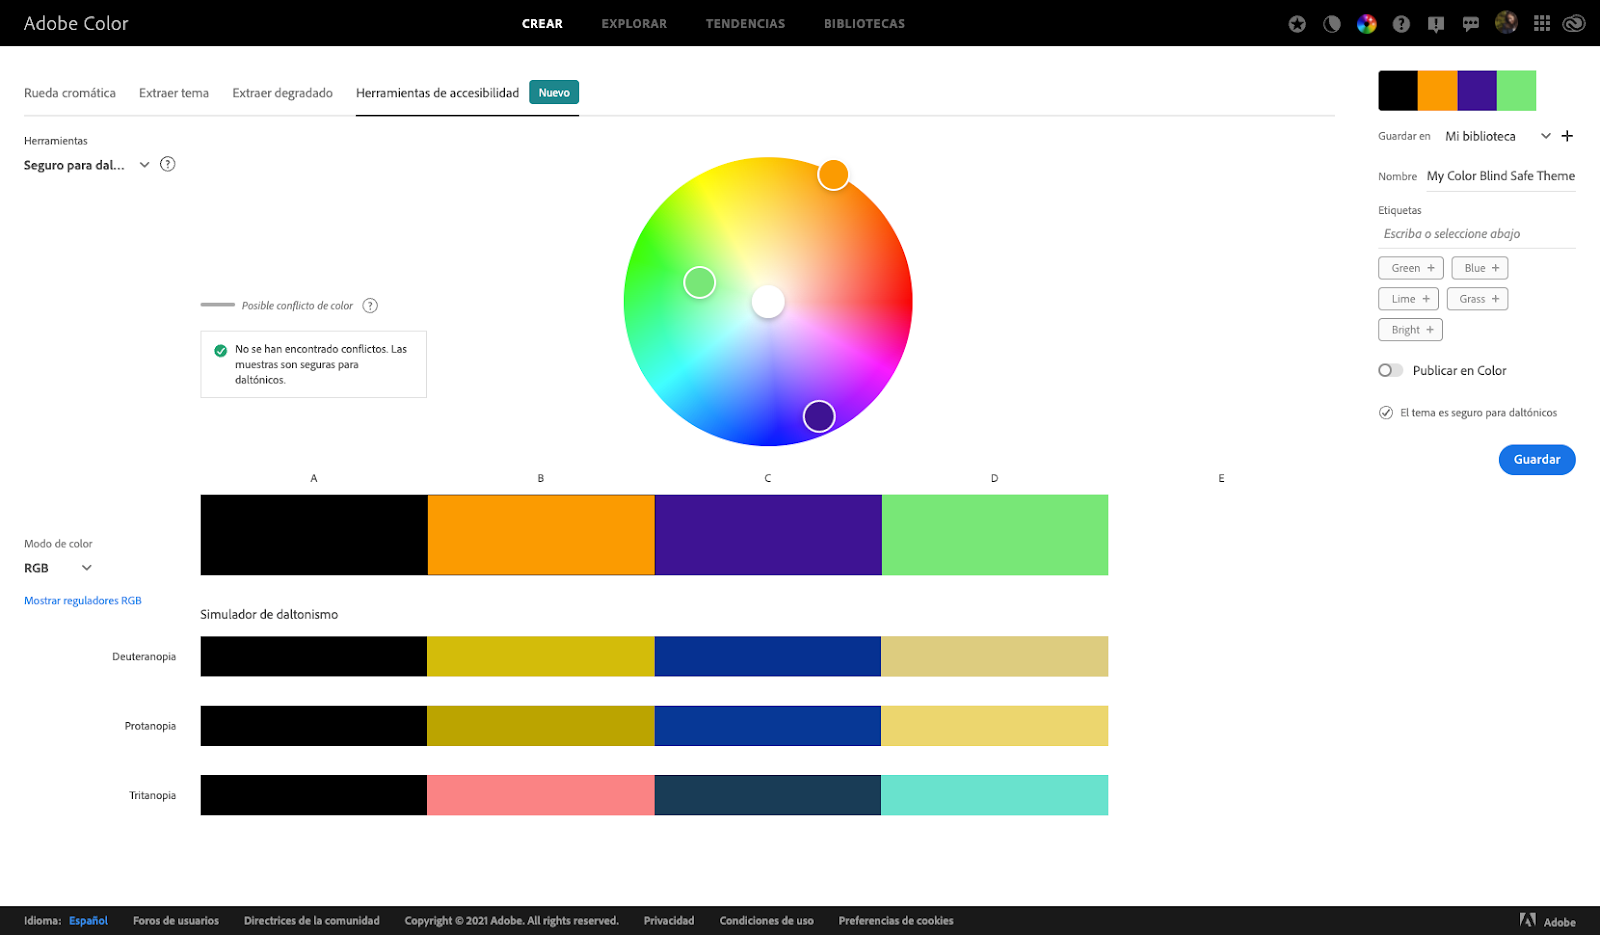Image resolution: width=1600 pixels, height=935 pixels.
Task: Enable Publicar en Color toggle
Action: 1390,370
